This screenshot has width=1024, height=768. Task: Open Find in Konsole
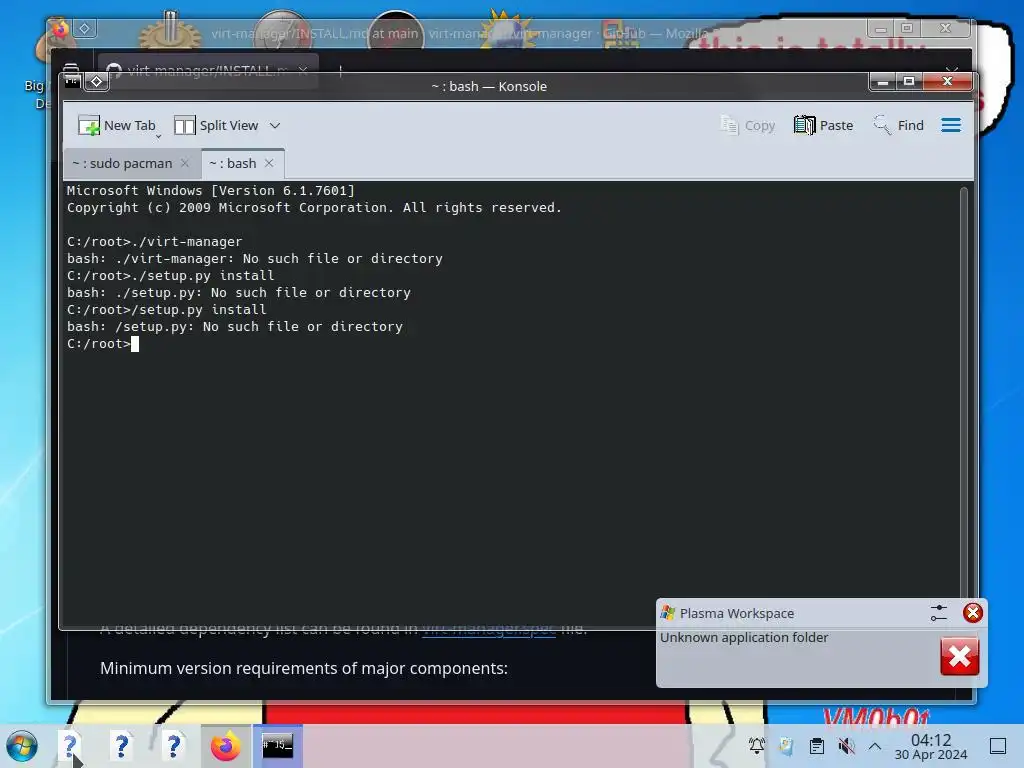pos(899,125)
